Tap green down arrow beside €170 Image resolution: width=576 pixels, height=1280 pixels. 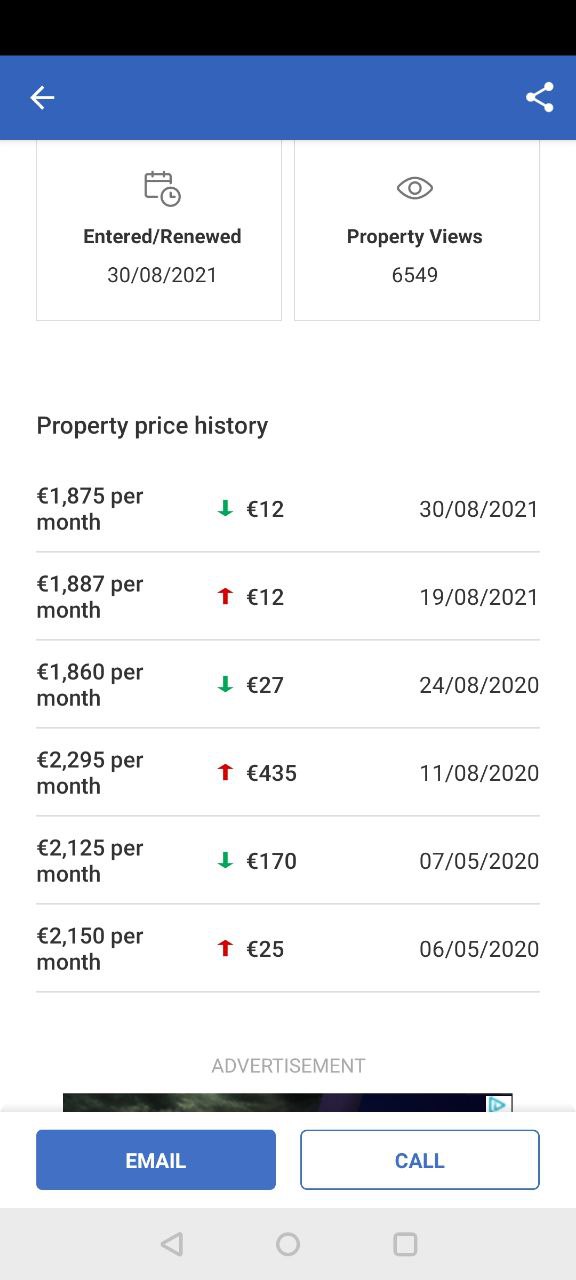pyautogui.click(x=225, y=861)
